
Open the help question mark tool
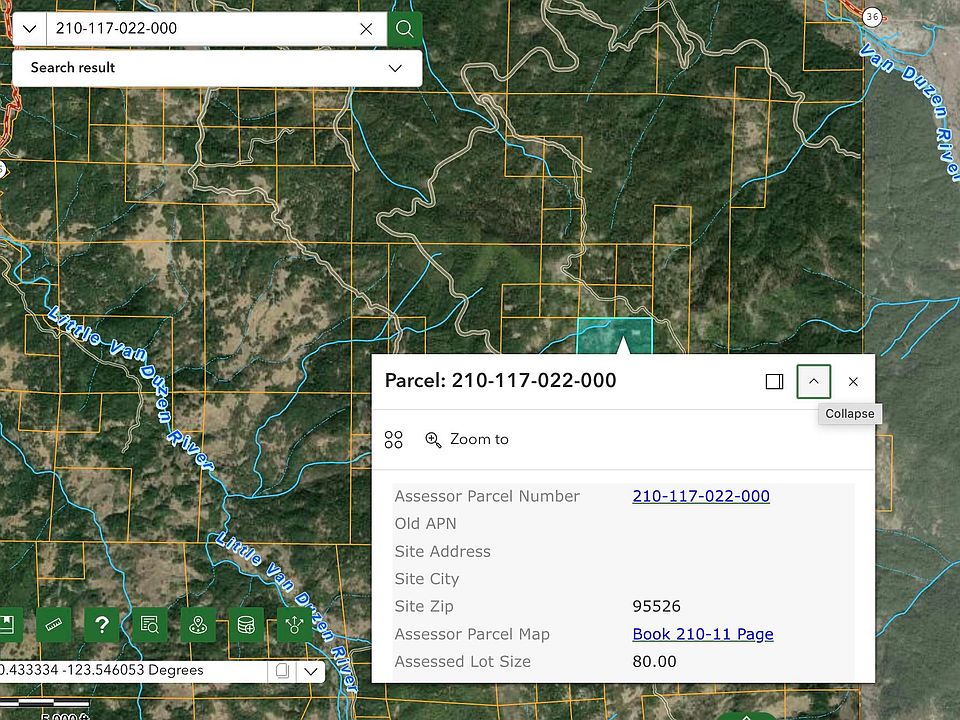tap(102, 624)
